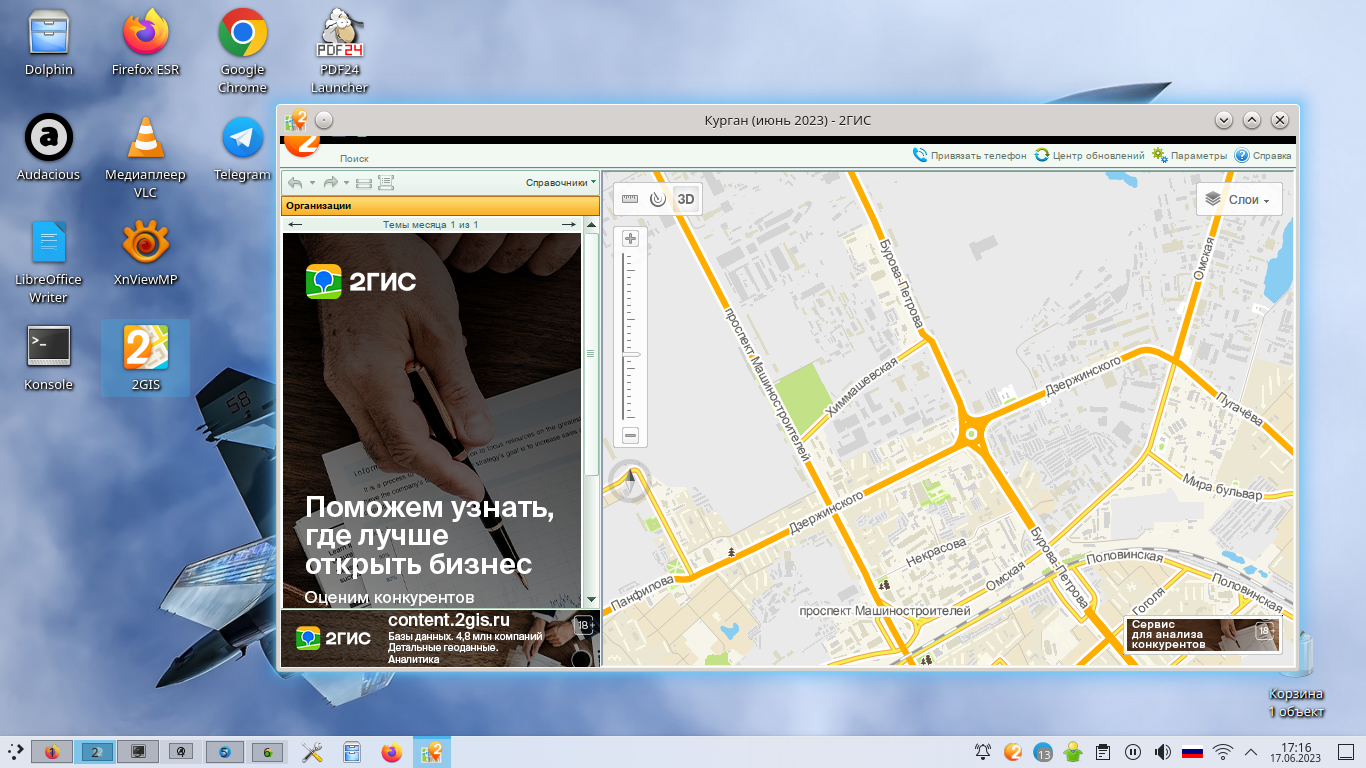Open the Wi-Fi network tray icon
1366x768 pixels.
(1222, 752)
